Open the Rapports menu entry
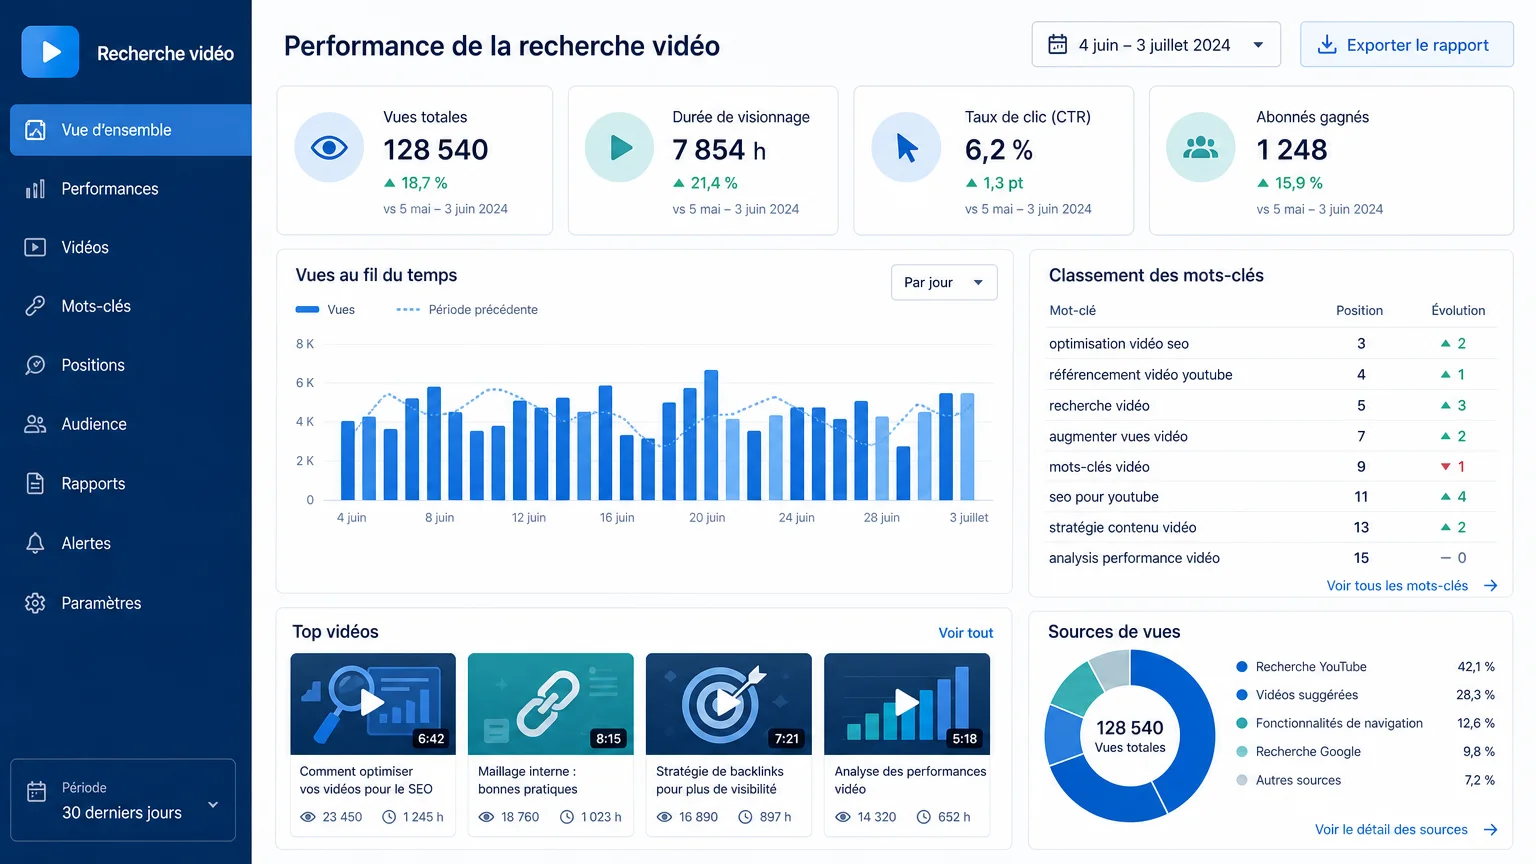The width and height of the screenshot is (1536, 864). pyautogui.click(x=131, y=484)
